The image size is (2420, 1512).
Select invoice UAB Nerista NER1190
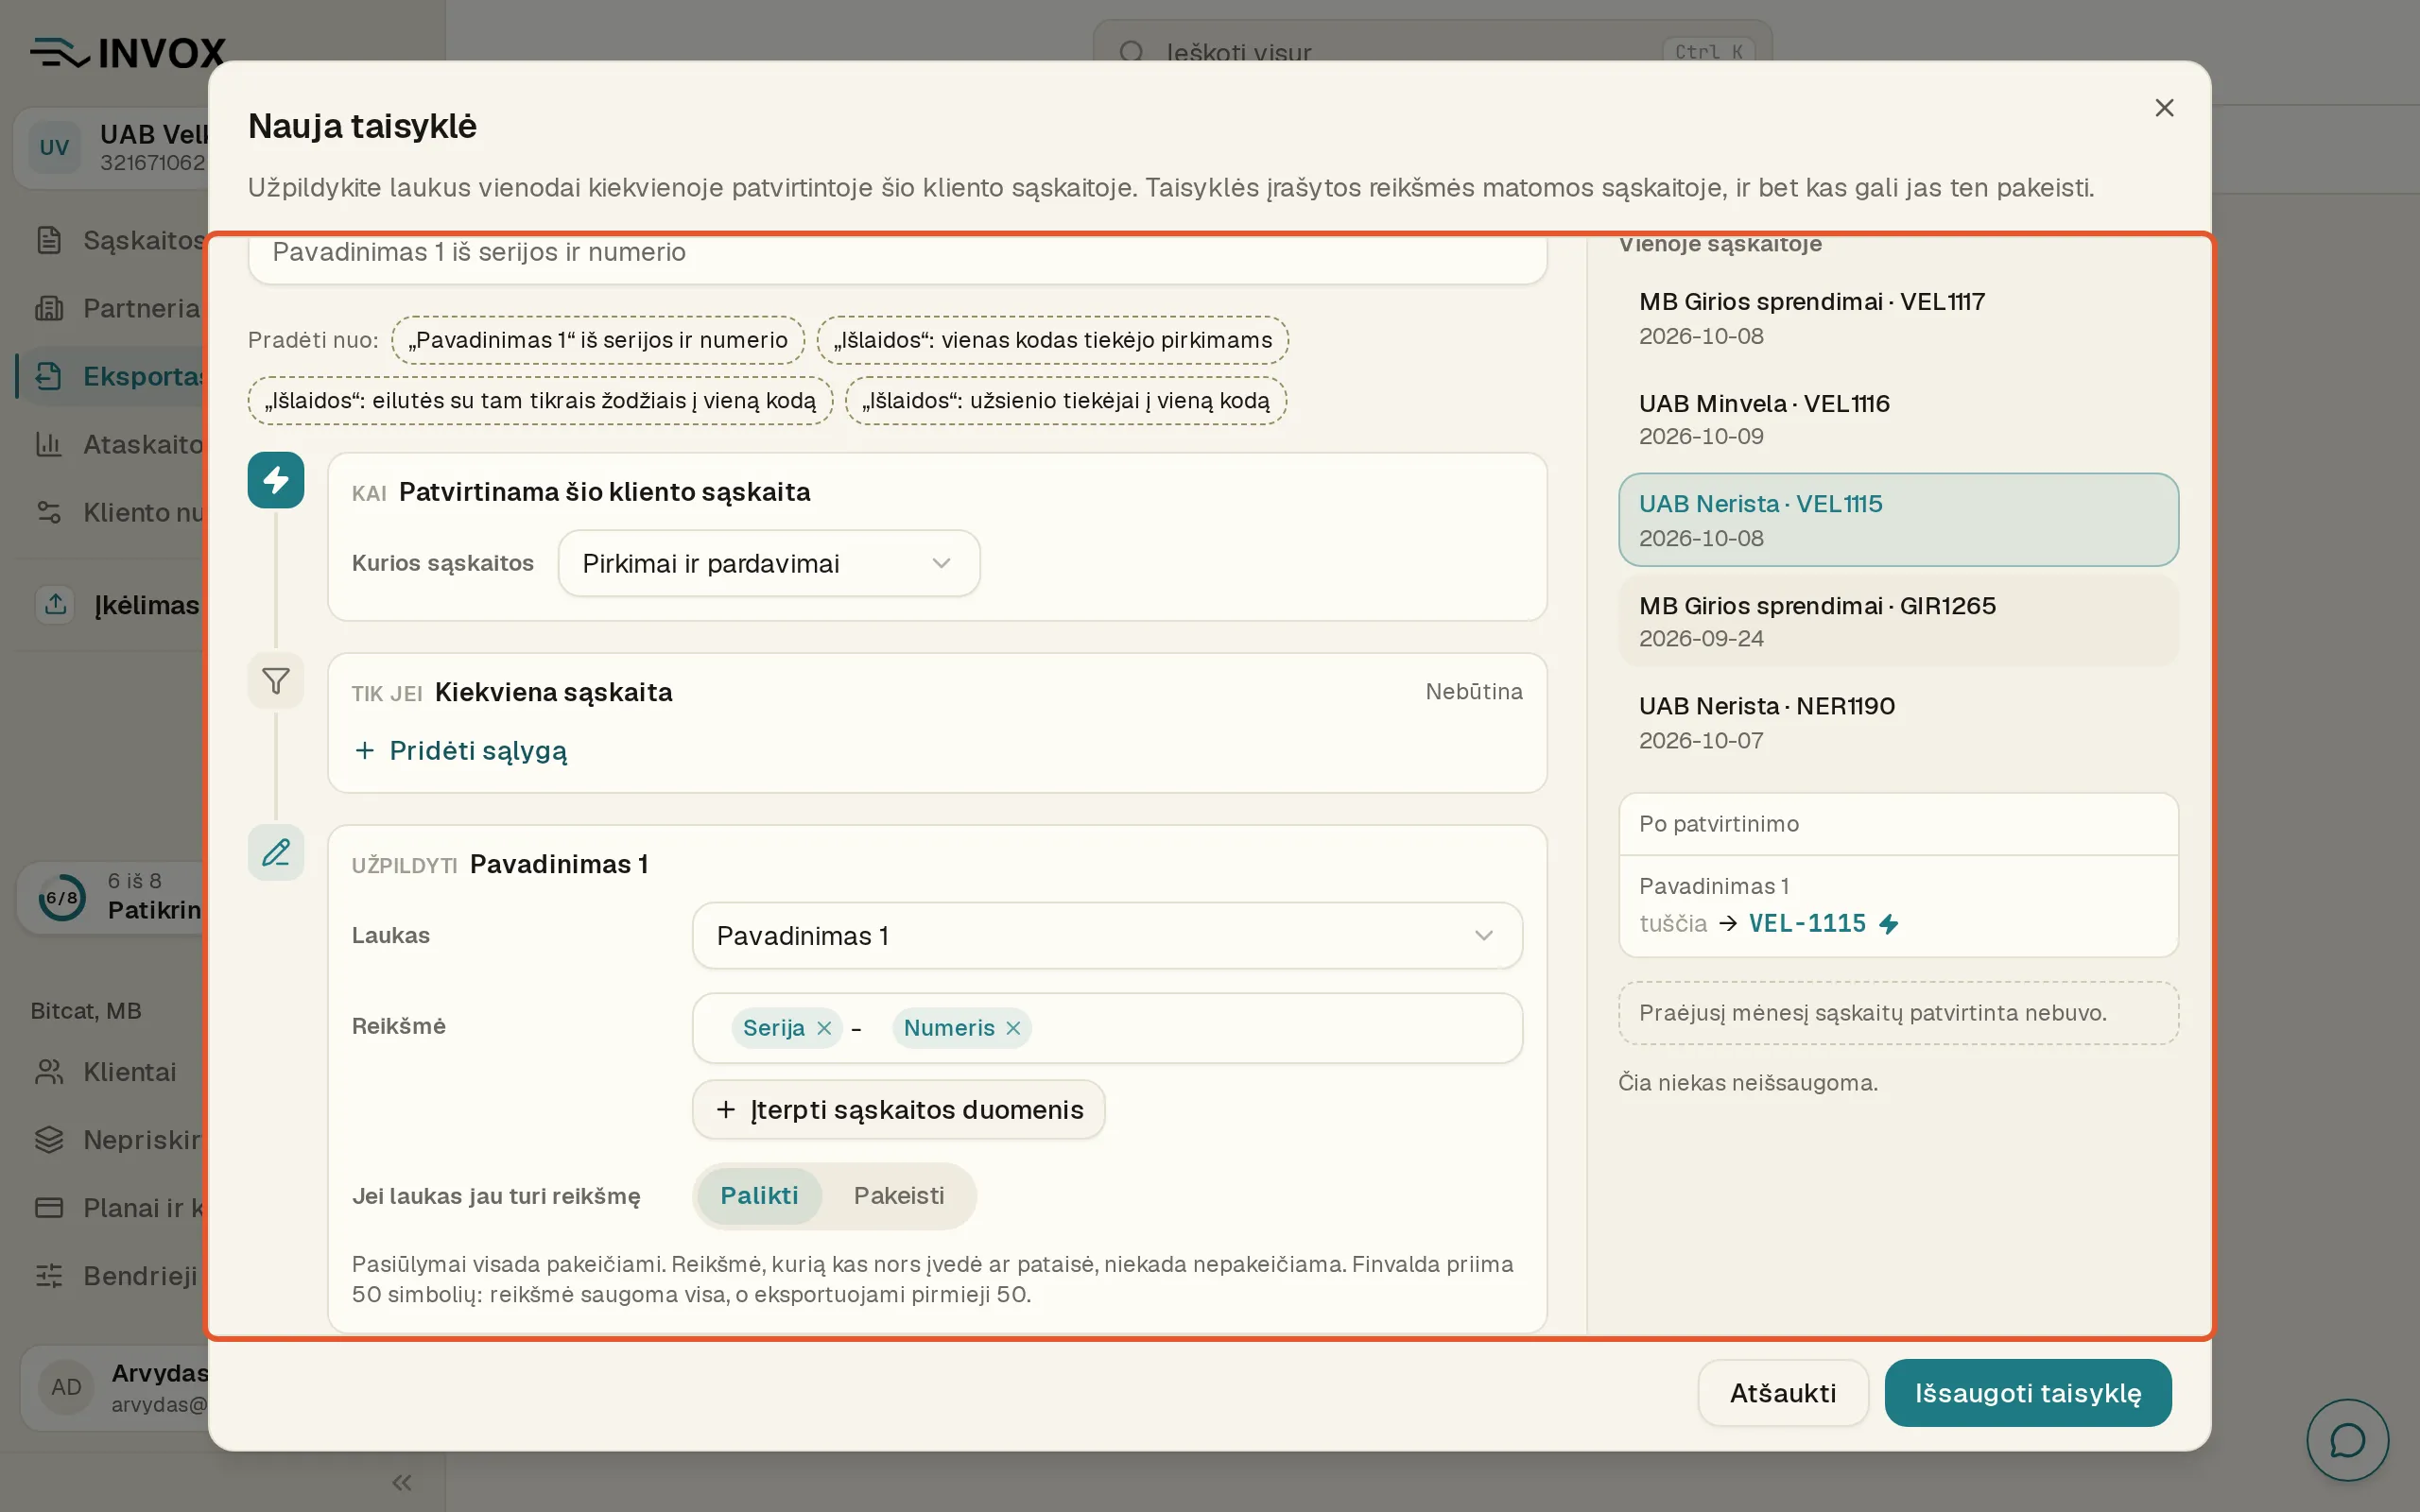pyautogui.click(x=1898, y=722)
